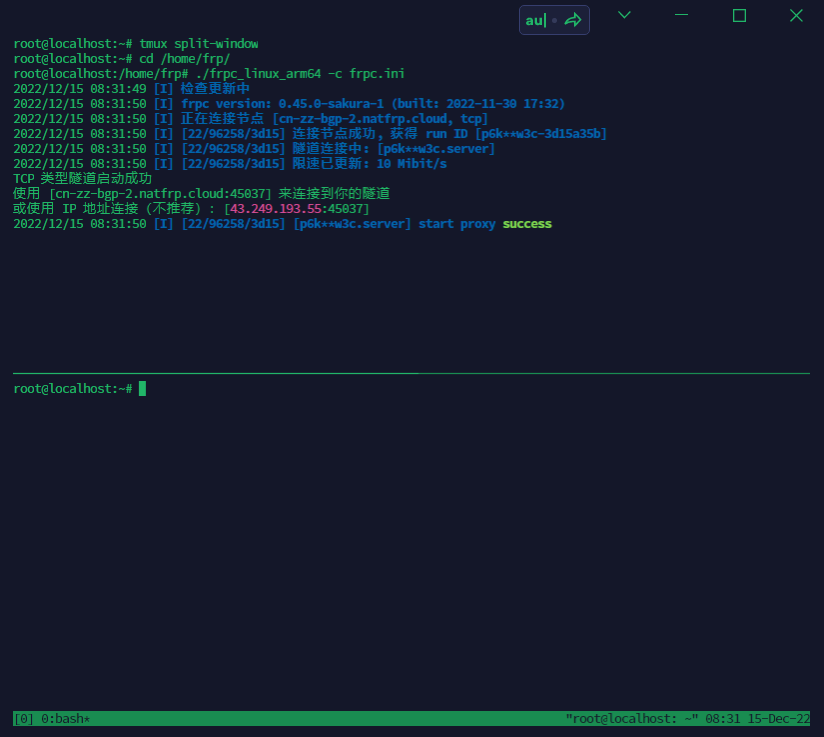
Task: Click the '2022/12/15 08:31:49' timestamp
Action: (x=80, y=88)
